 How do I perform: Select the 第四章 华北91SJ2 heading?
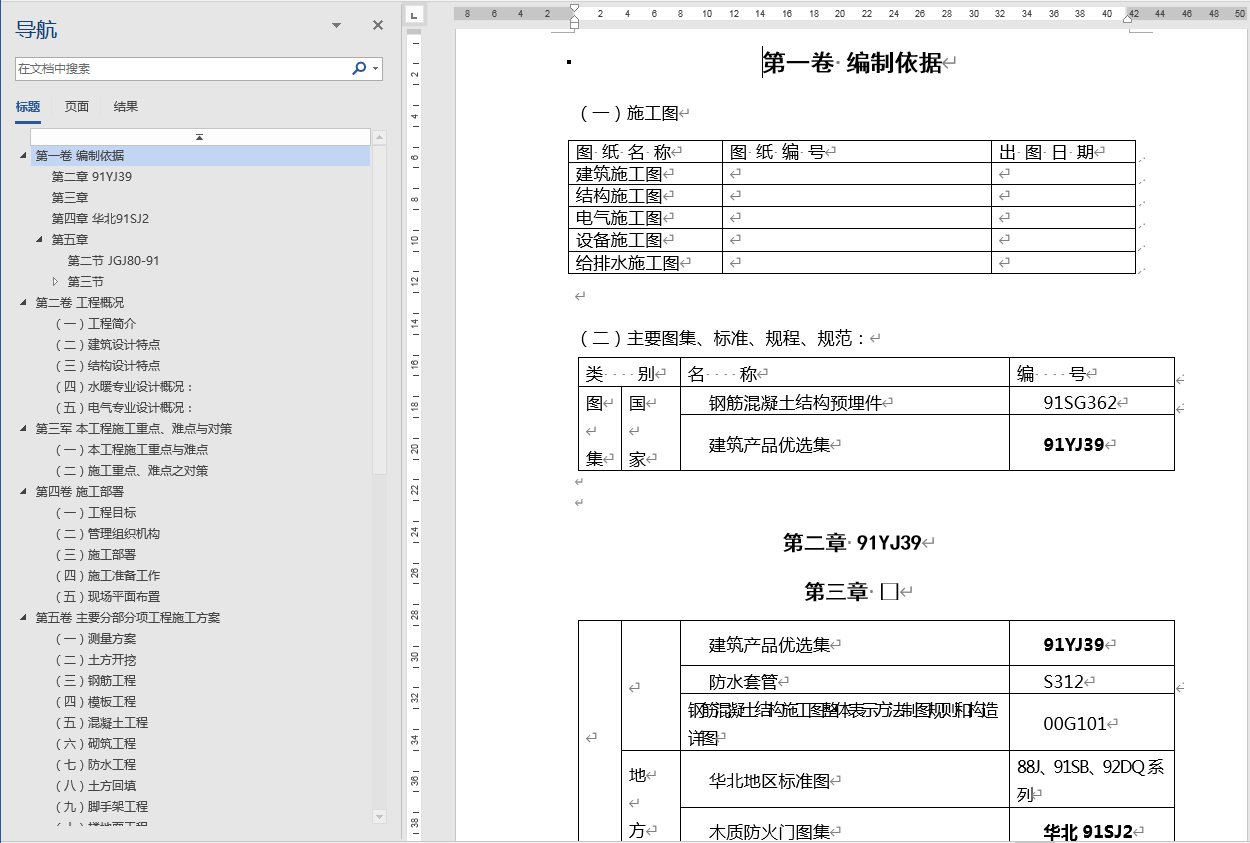coord(98,218)
